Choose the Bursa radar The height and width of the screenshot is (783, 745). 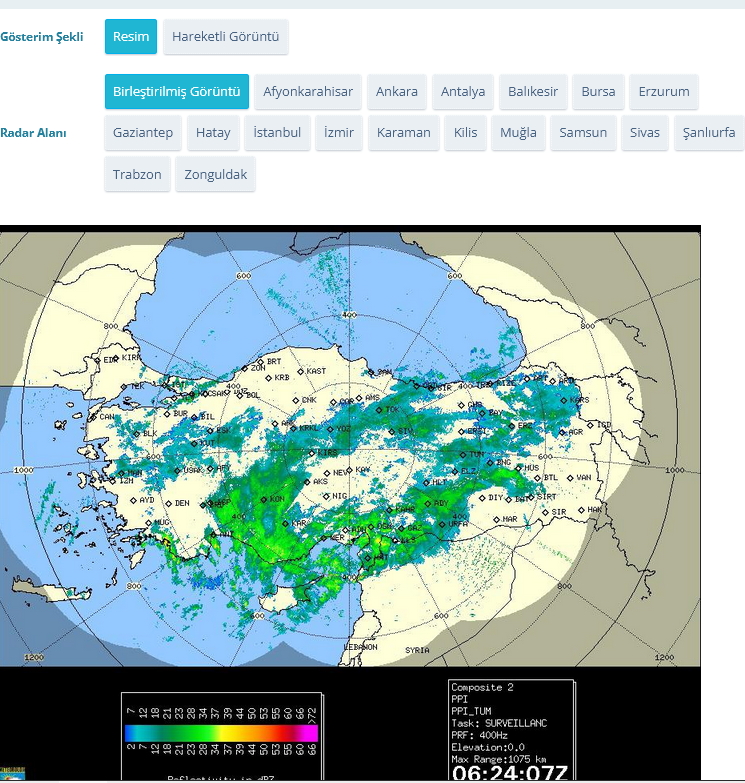pos(598,91)
